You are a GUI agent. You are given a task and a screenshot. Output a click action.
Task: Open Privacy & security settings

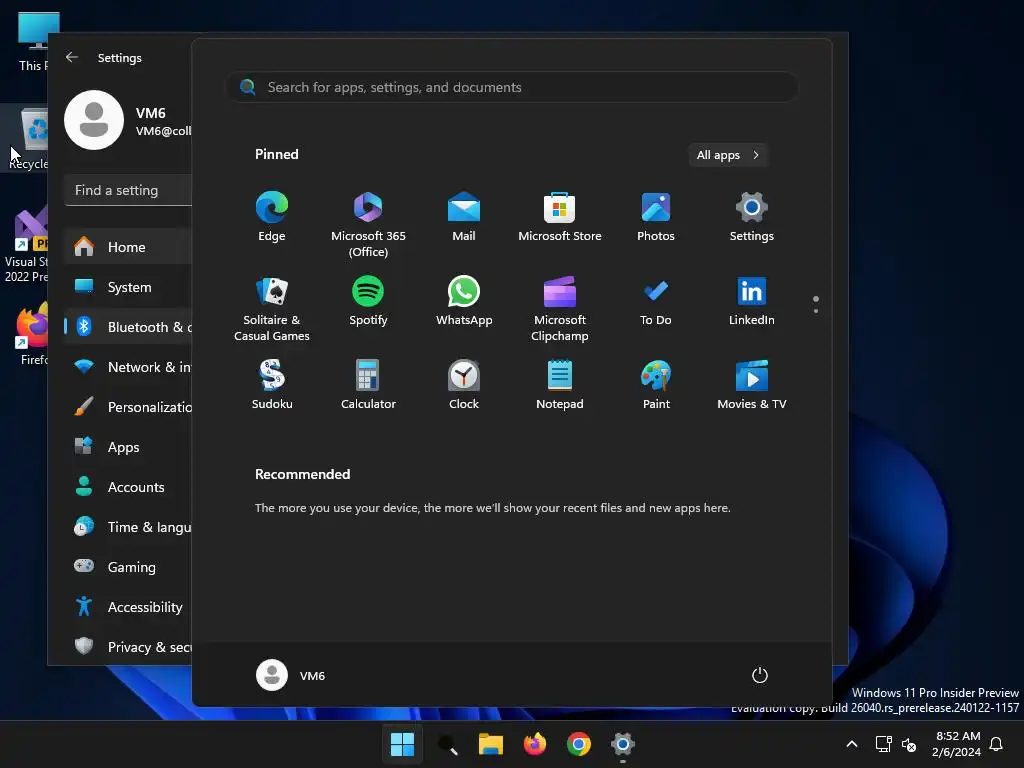tap(129, 647)
